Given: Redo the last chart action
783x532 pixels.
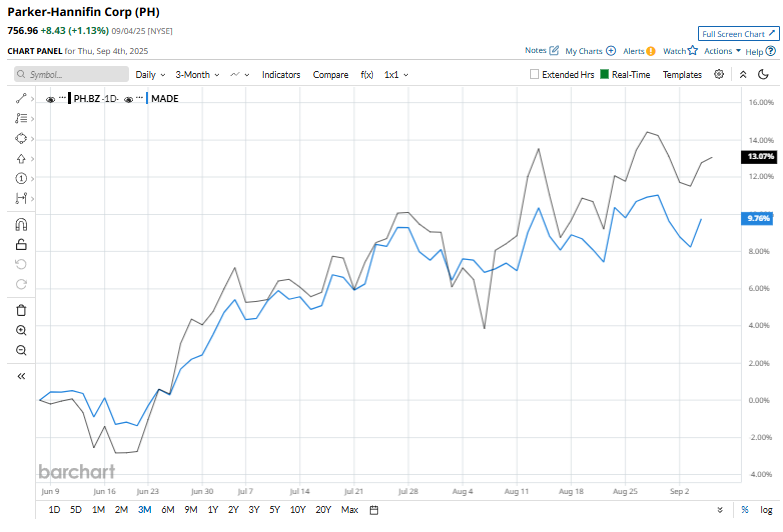Looking at the screenshot, I should point(21,284).
